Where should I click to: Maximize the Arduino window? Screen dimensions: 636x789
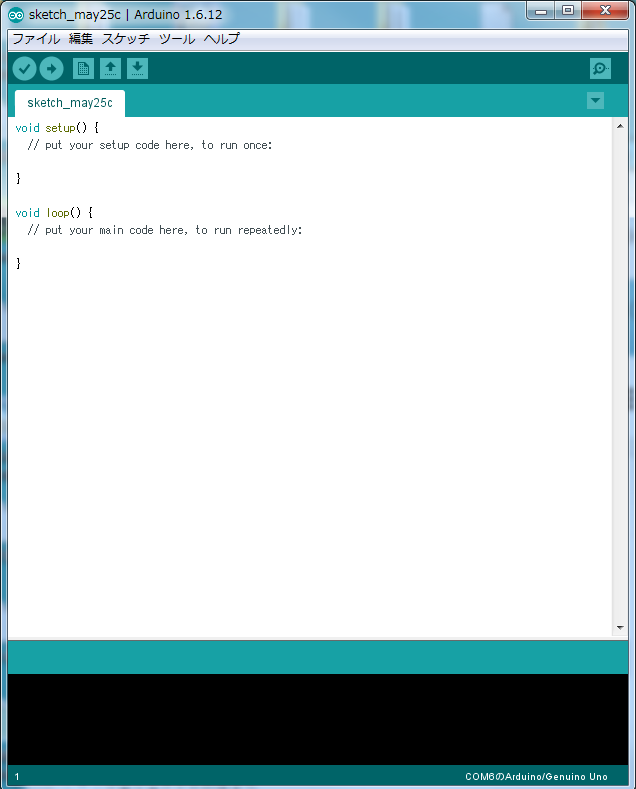(568, 11)
